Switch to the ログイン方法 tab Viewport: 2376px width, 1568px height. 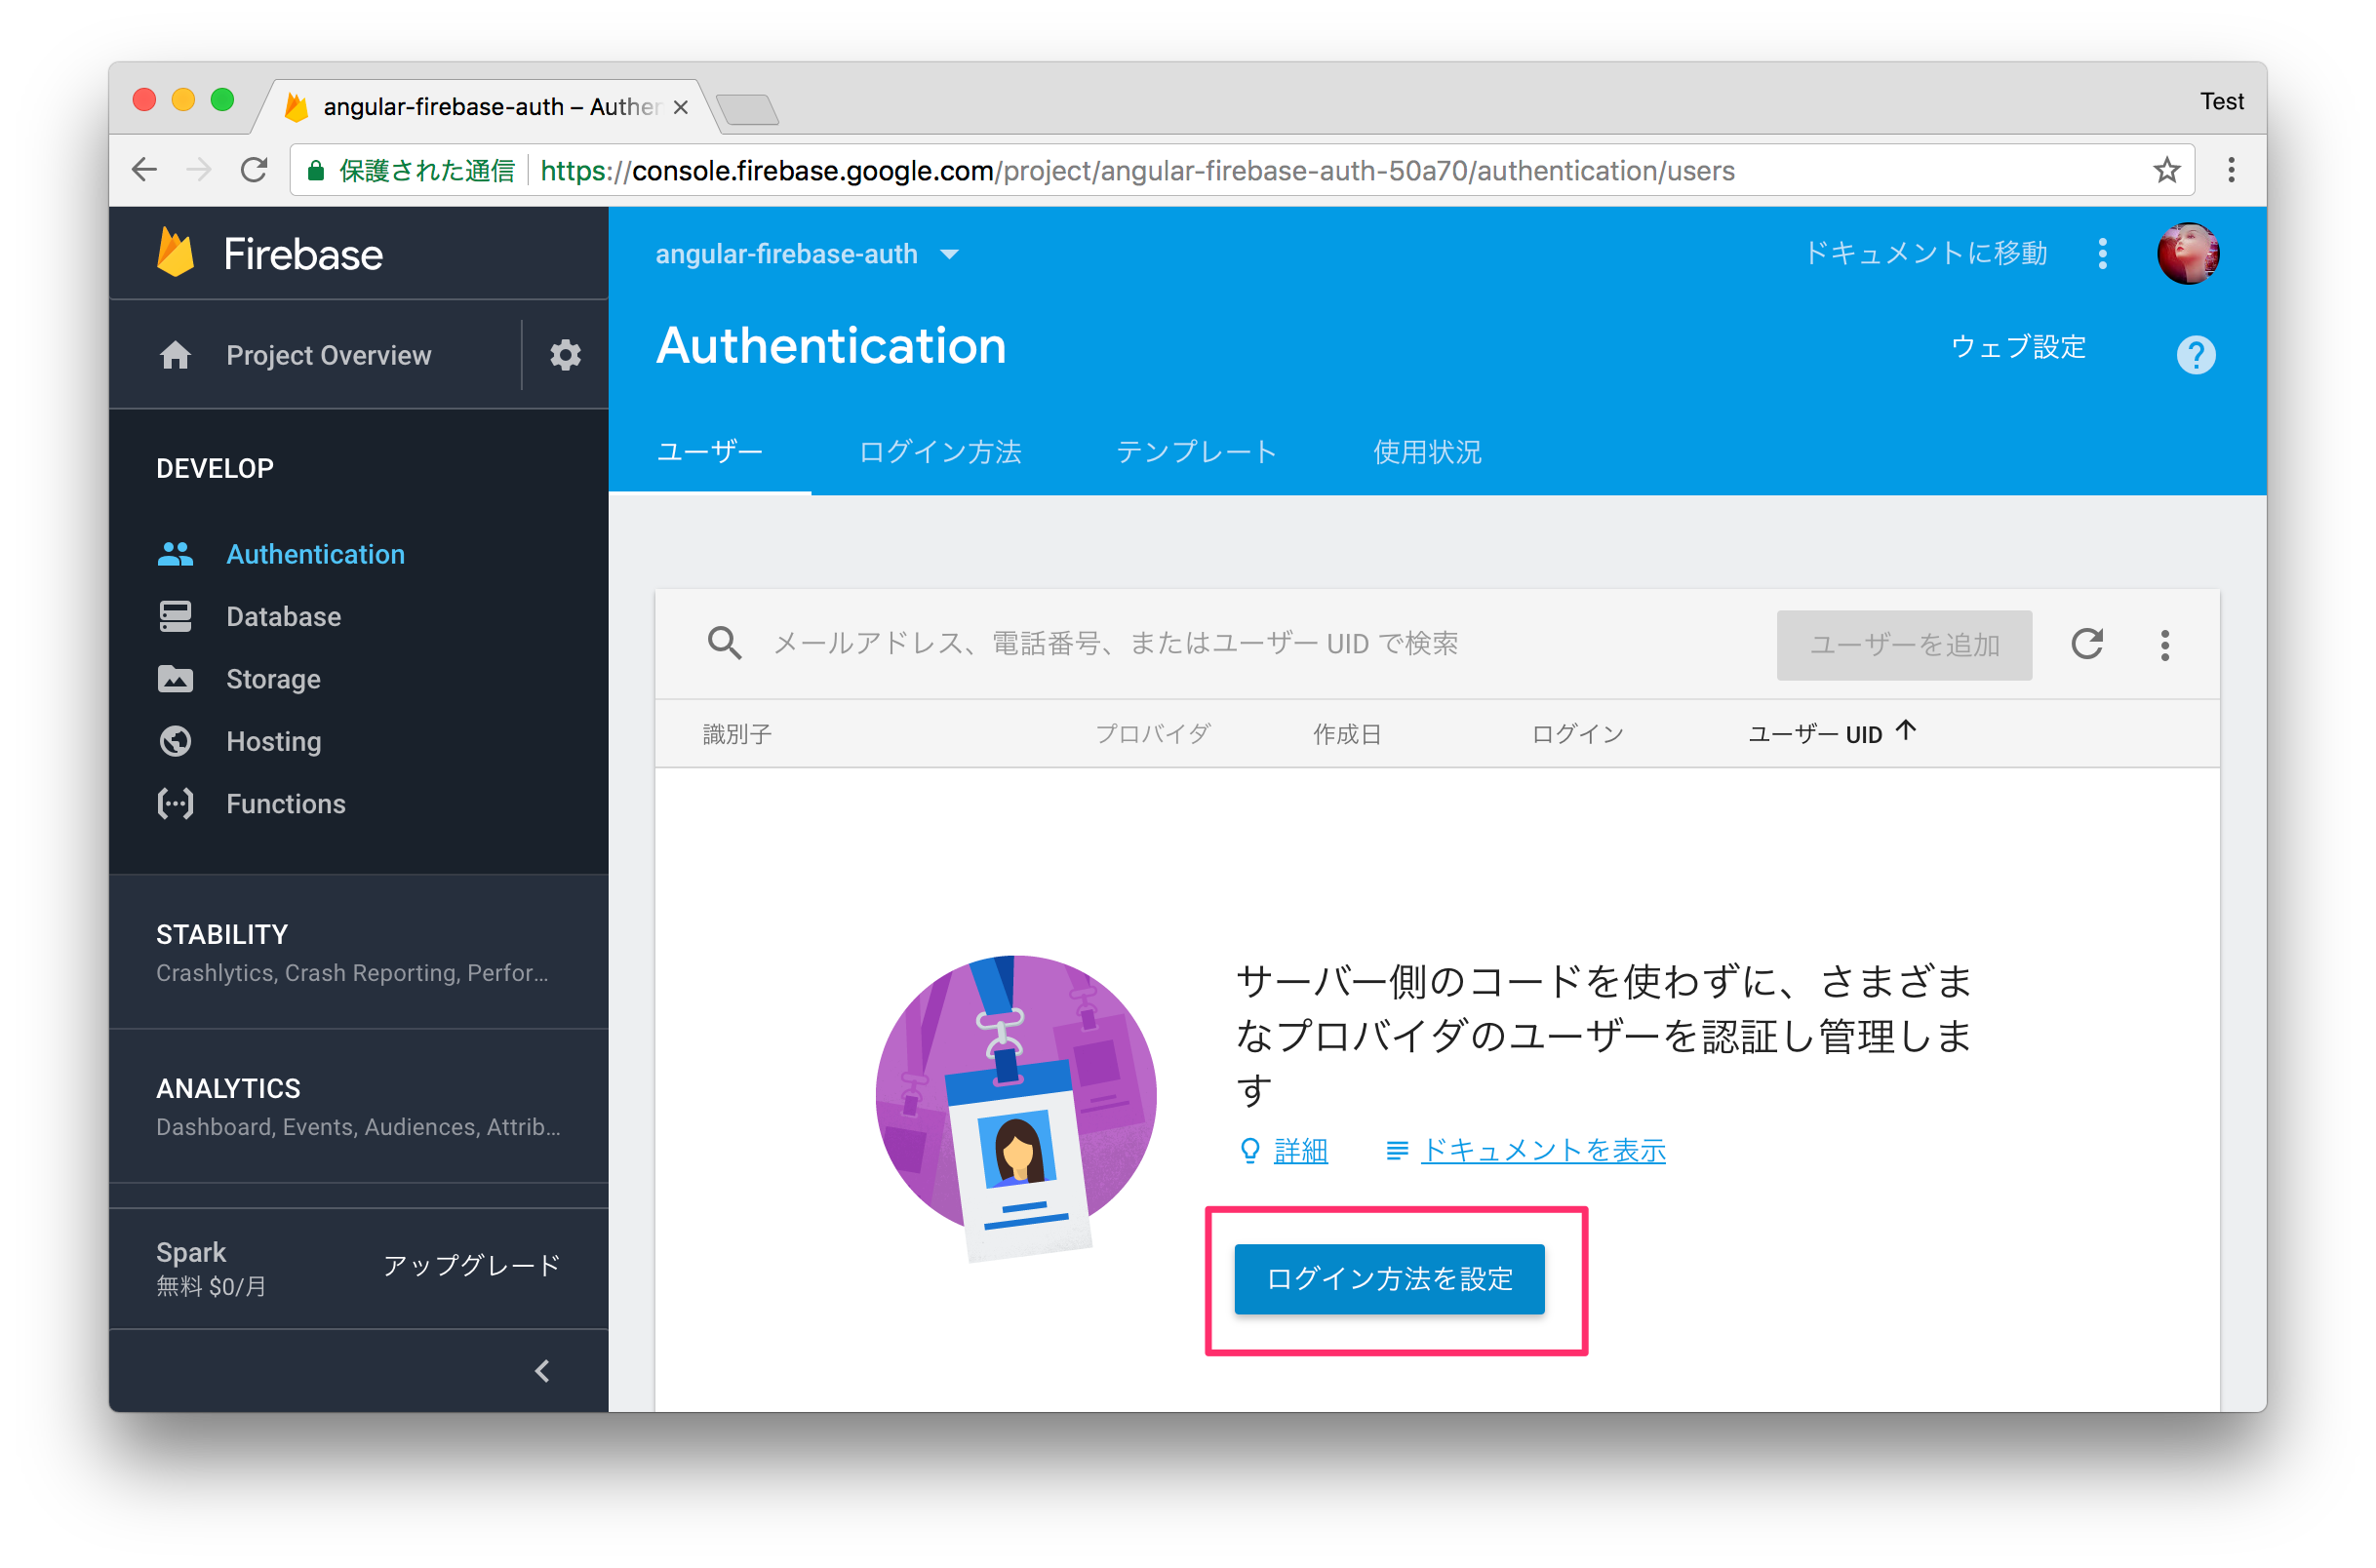click(x=939, y=452)
